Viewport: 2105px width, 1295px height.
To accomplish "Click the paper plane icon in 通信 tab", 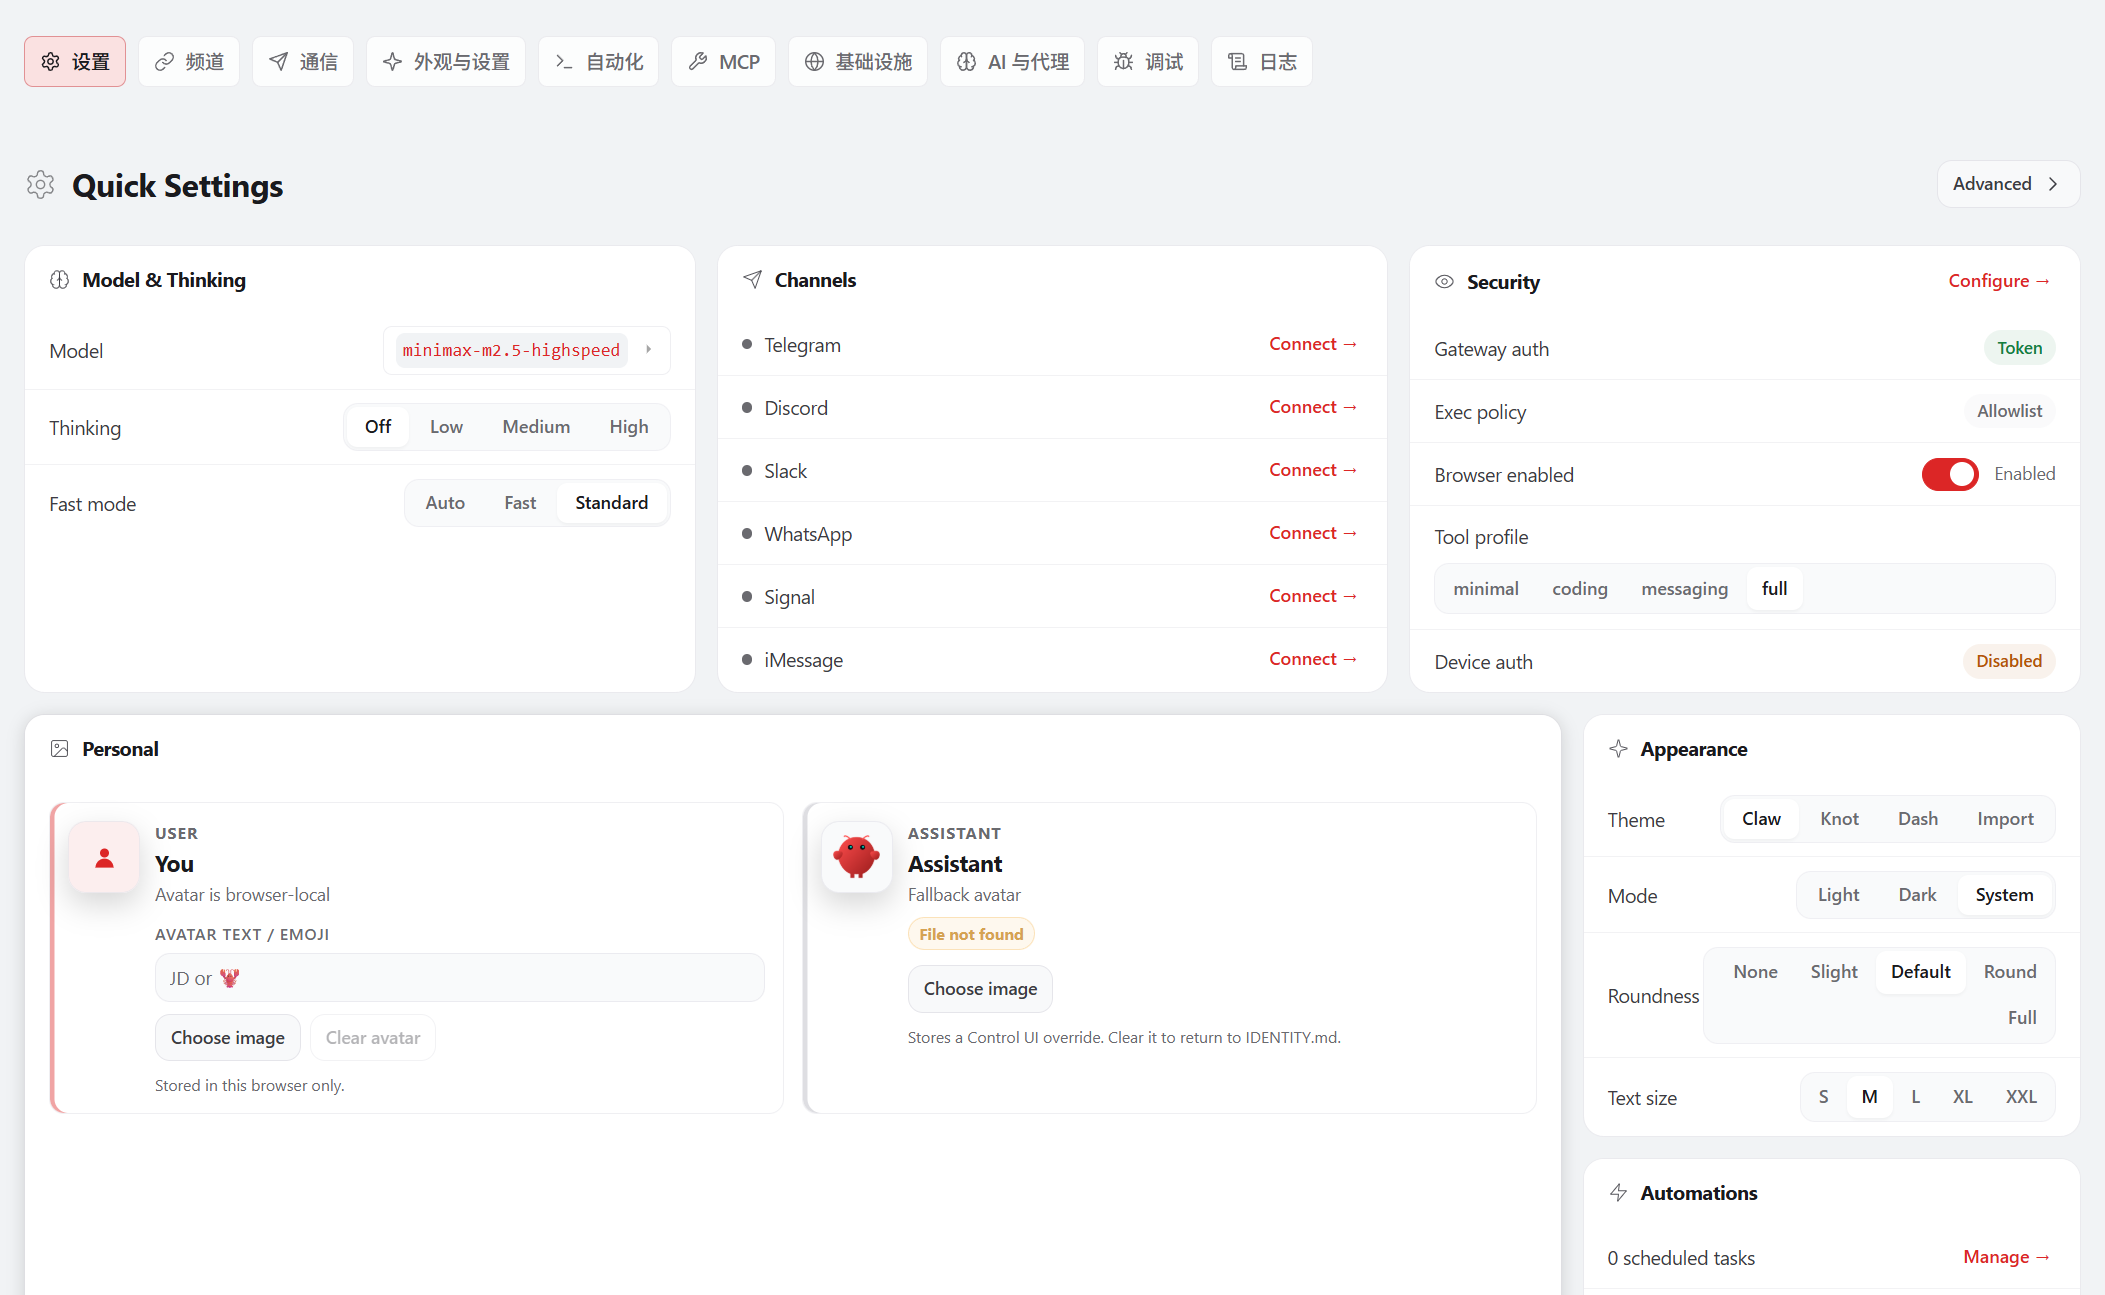I will point(278,62).
